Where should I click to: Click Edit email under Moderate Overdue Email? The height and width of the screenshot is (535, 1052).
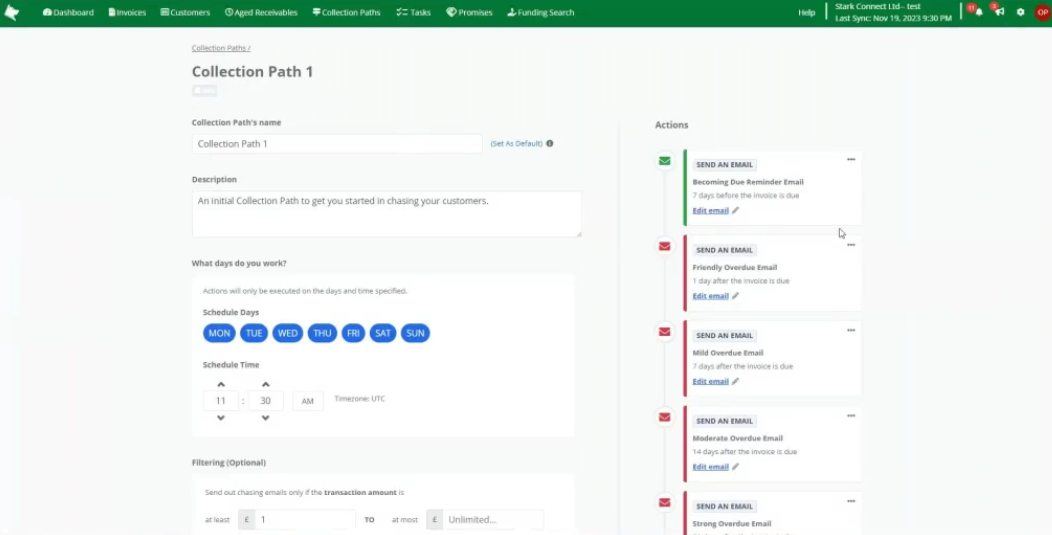pos(711,467)
